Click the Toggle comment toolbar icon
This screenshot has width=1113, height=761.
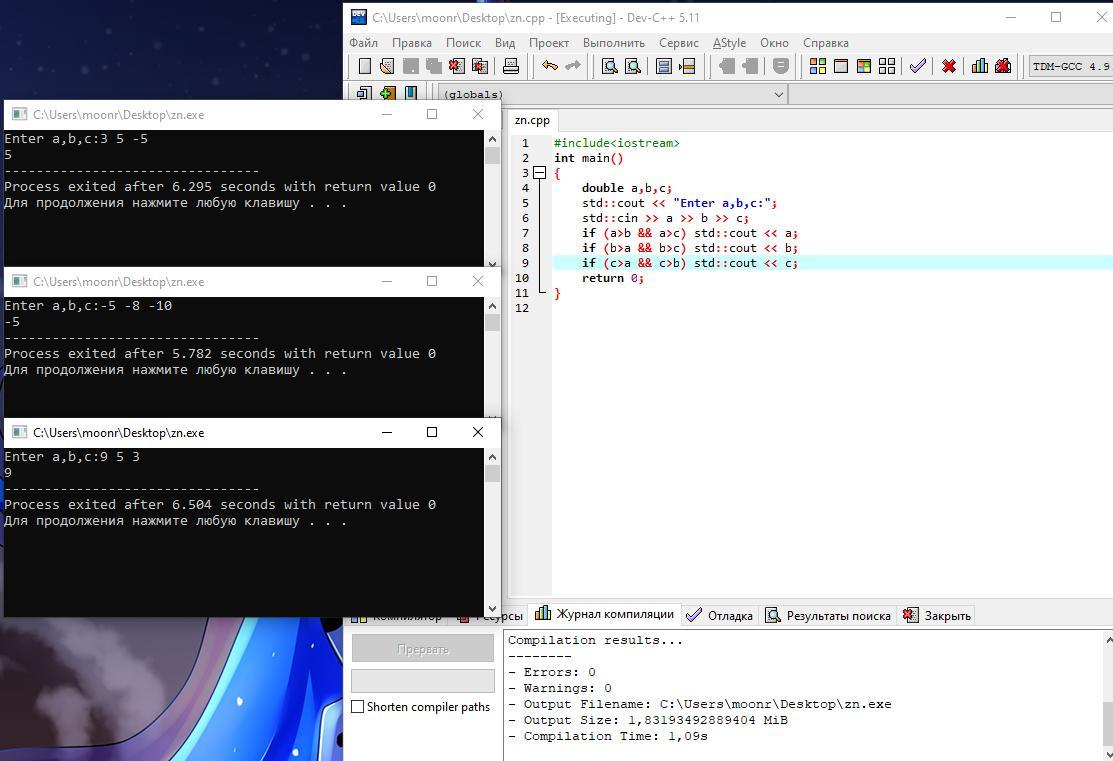tap(781, 66)
